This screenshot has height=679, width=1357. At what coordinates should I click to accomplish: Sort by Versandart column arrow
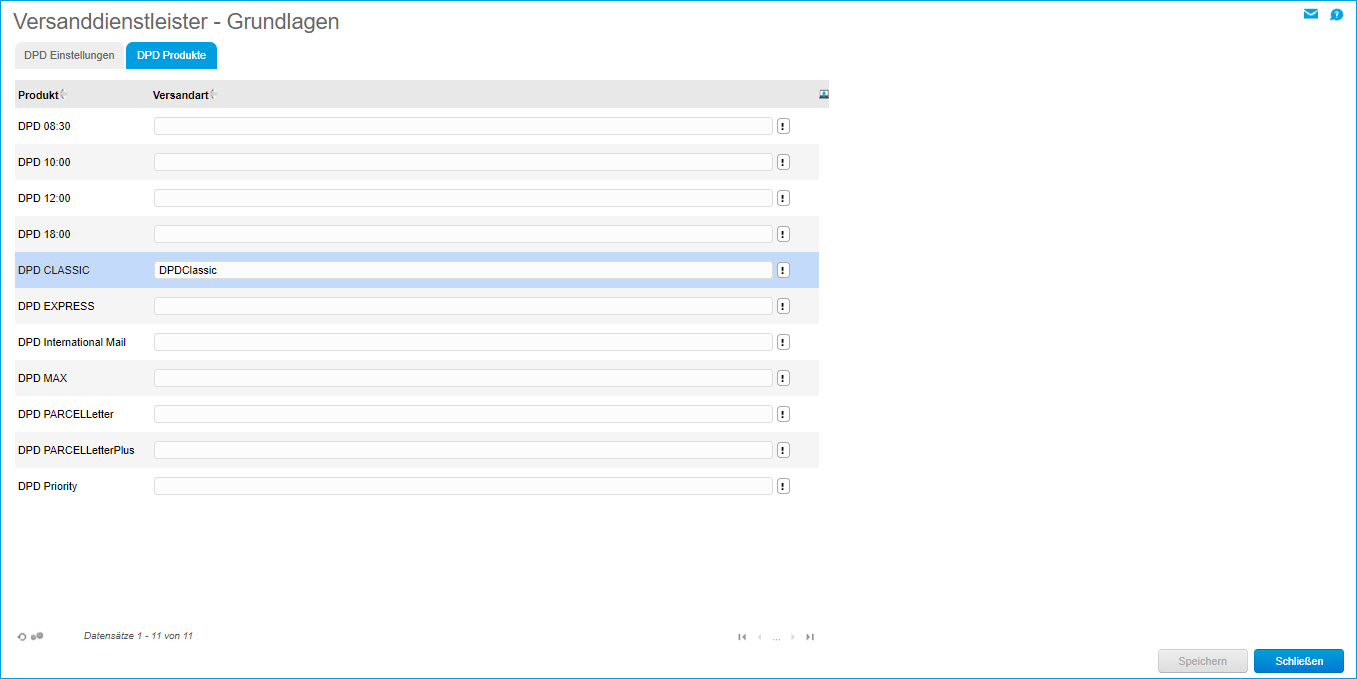point(213,94)
